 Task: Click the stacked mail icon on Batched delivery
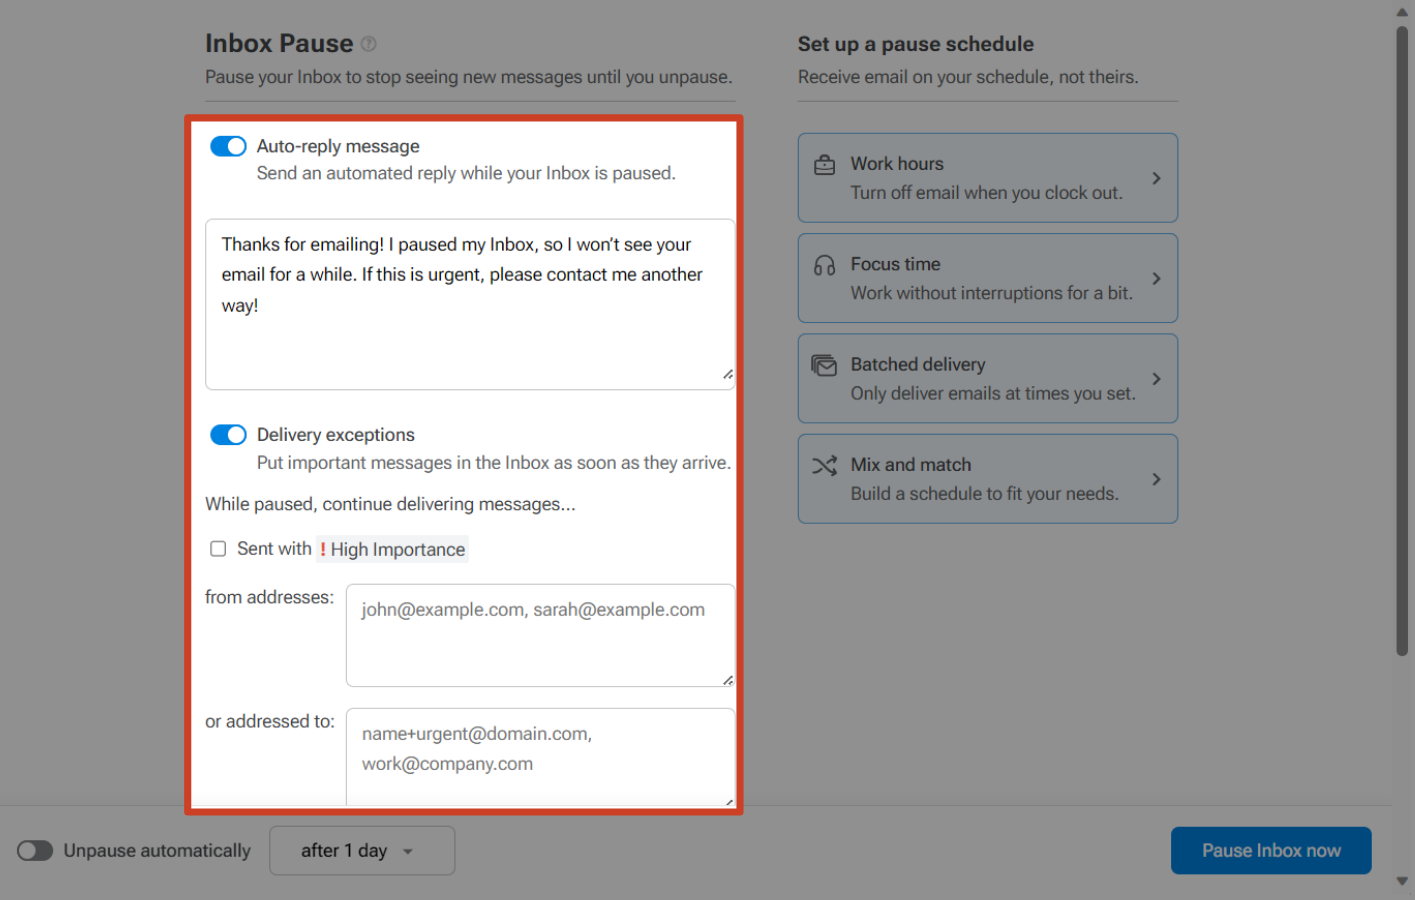coord(824,366)
